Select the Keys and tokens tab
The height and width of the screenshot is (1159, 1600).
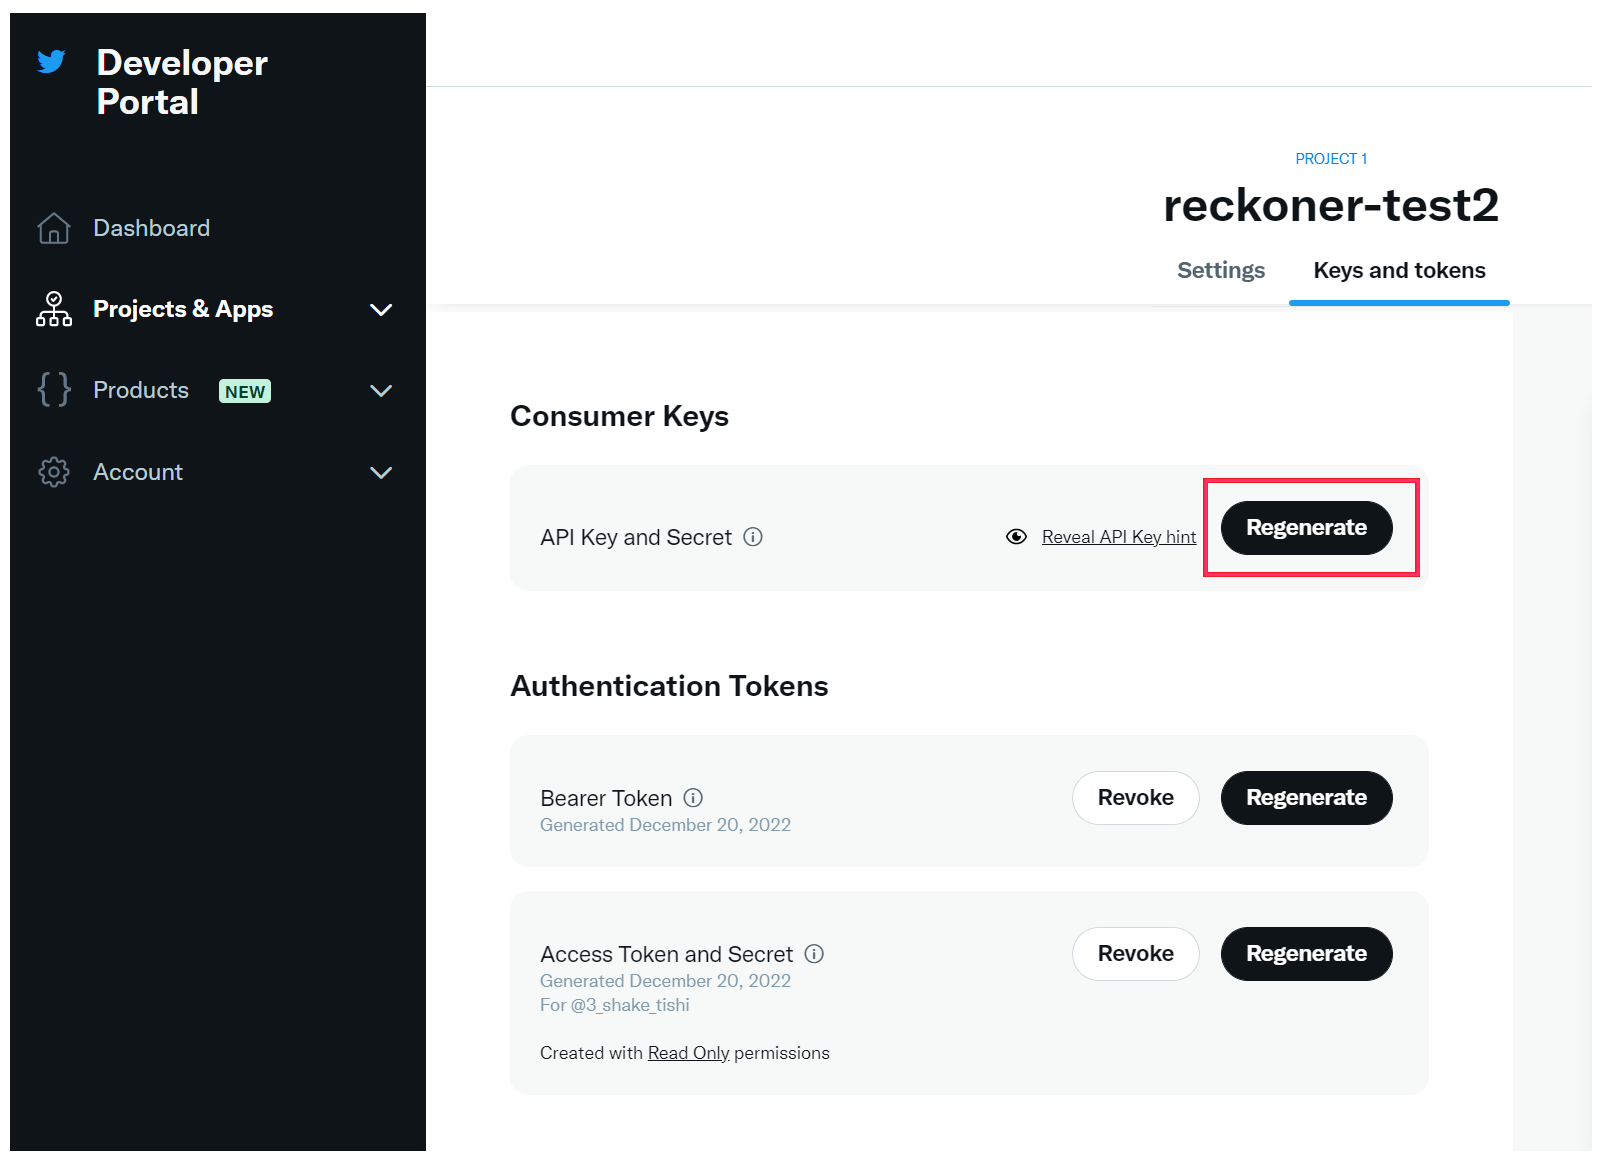point(1399,271)
